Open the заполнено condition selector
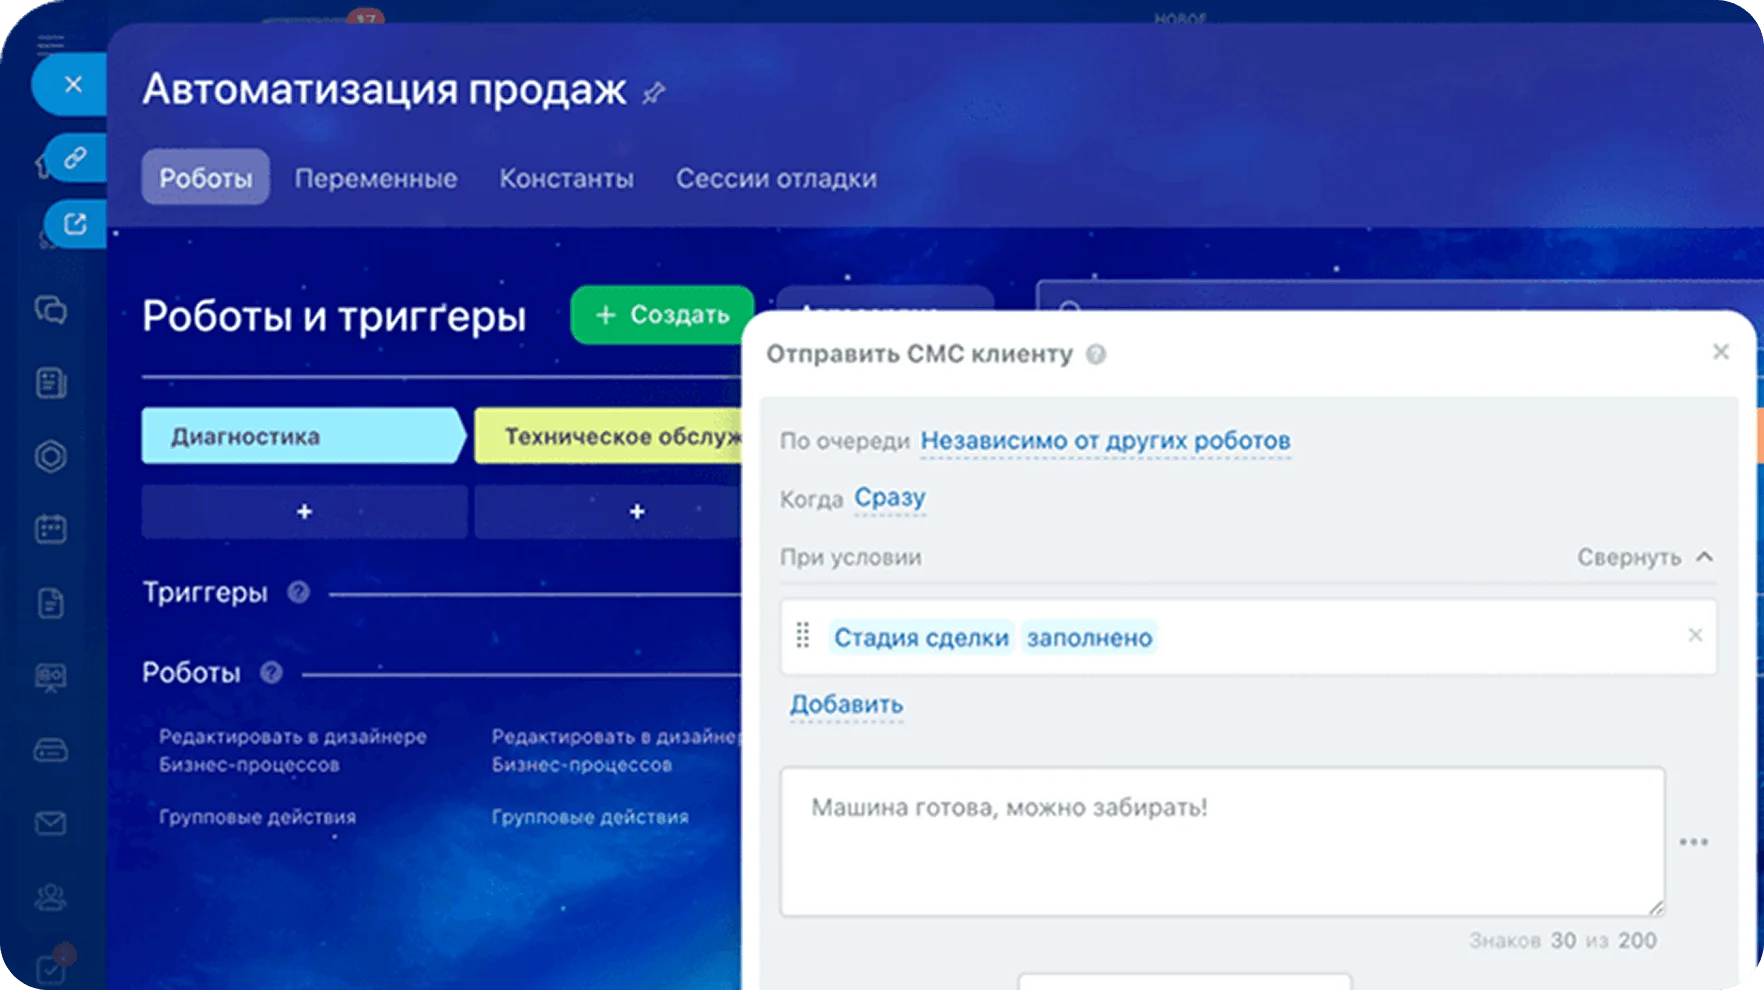Screen dimensions: 1764x990 point(1089,638)
